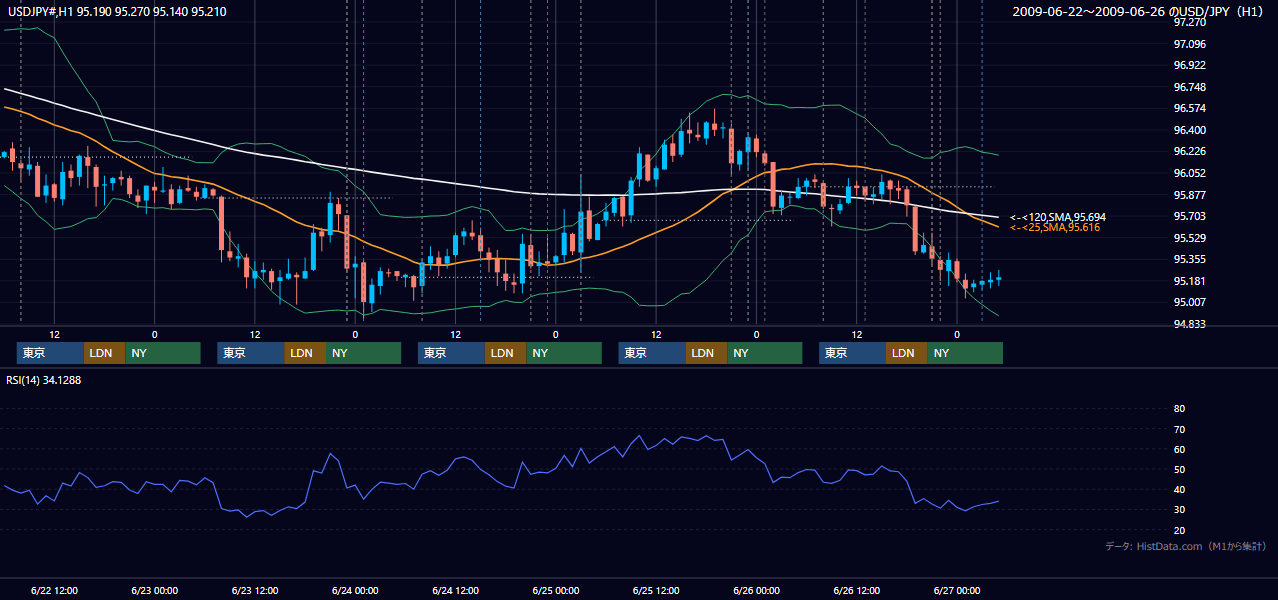1278x600 pixels.
Task: Click the 120 SMA 95.694 label
Action: tap(1058, 217)
